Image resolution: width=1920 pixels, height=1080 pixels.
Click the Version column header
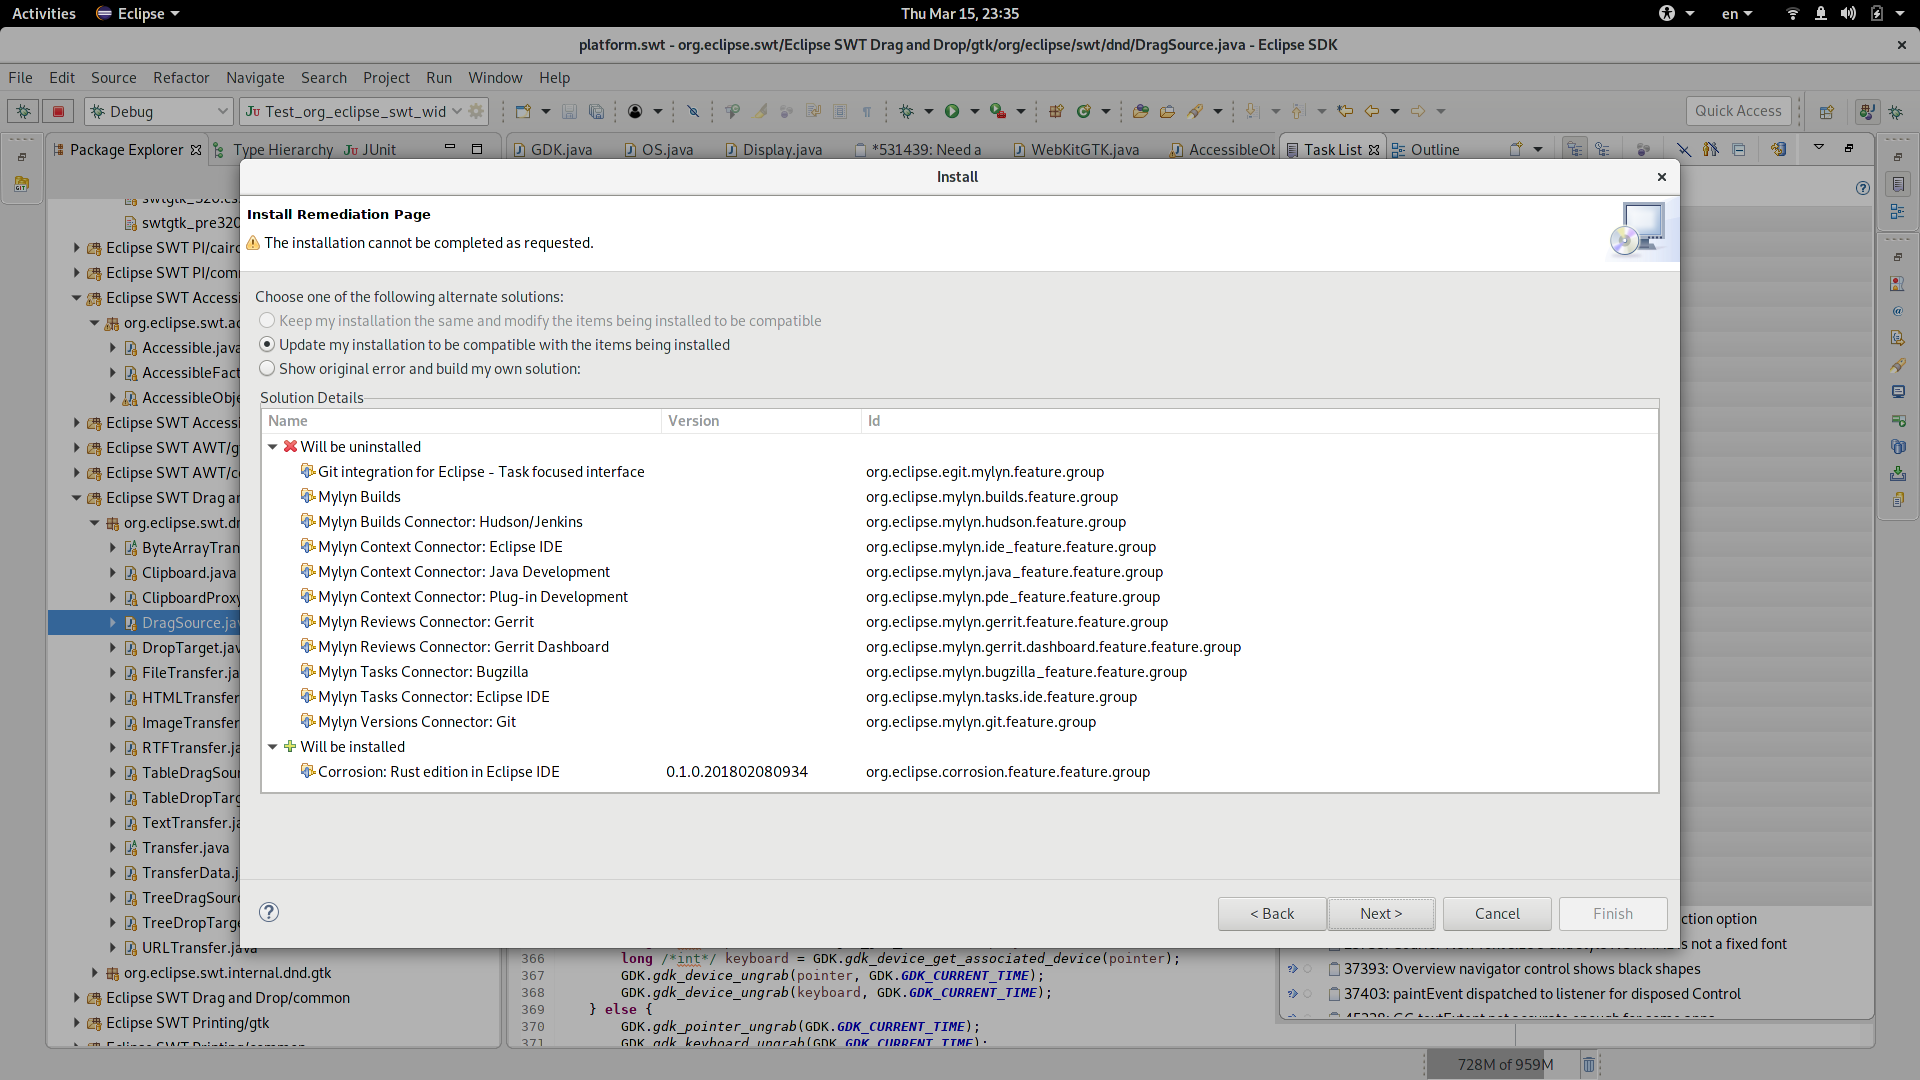(x=761, y=421)
